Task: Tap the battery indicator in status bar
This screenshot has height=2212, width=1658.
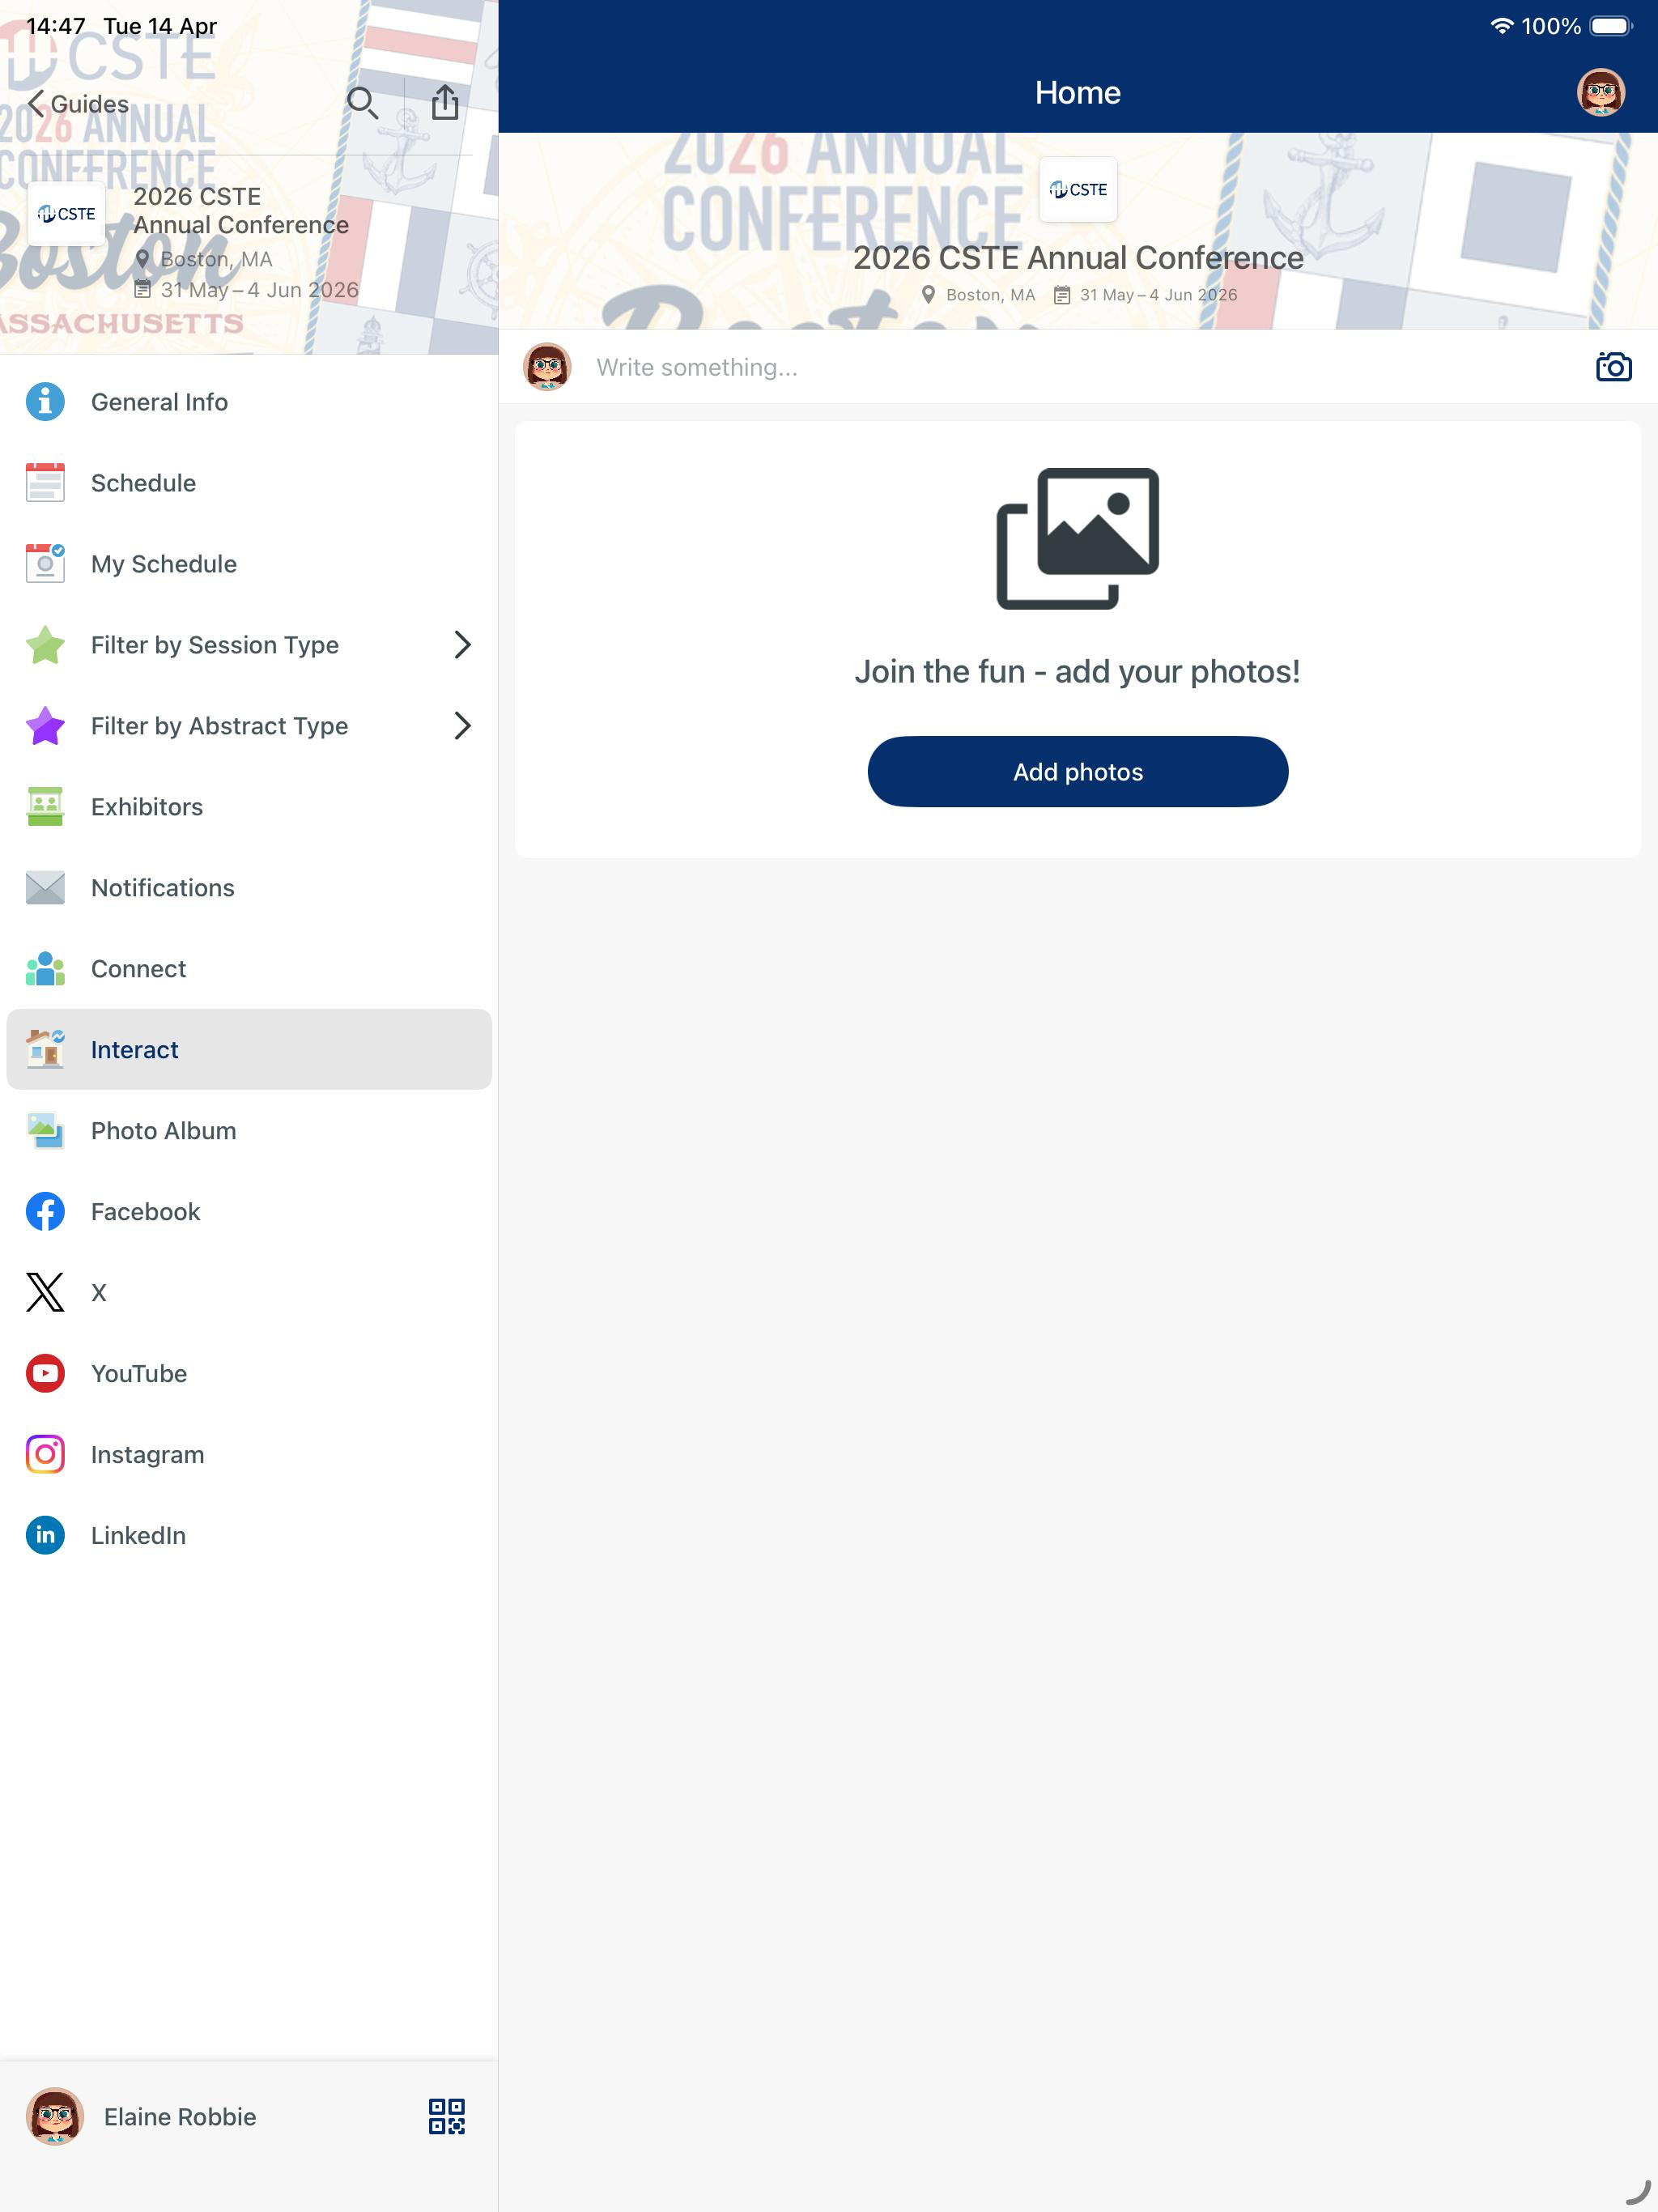Action: (1611, 26)
